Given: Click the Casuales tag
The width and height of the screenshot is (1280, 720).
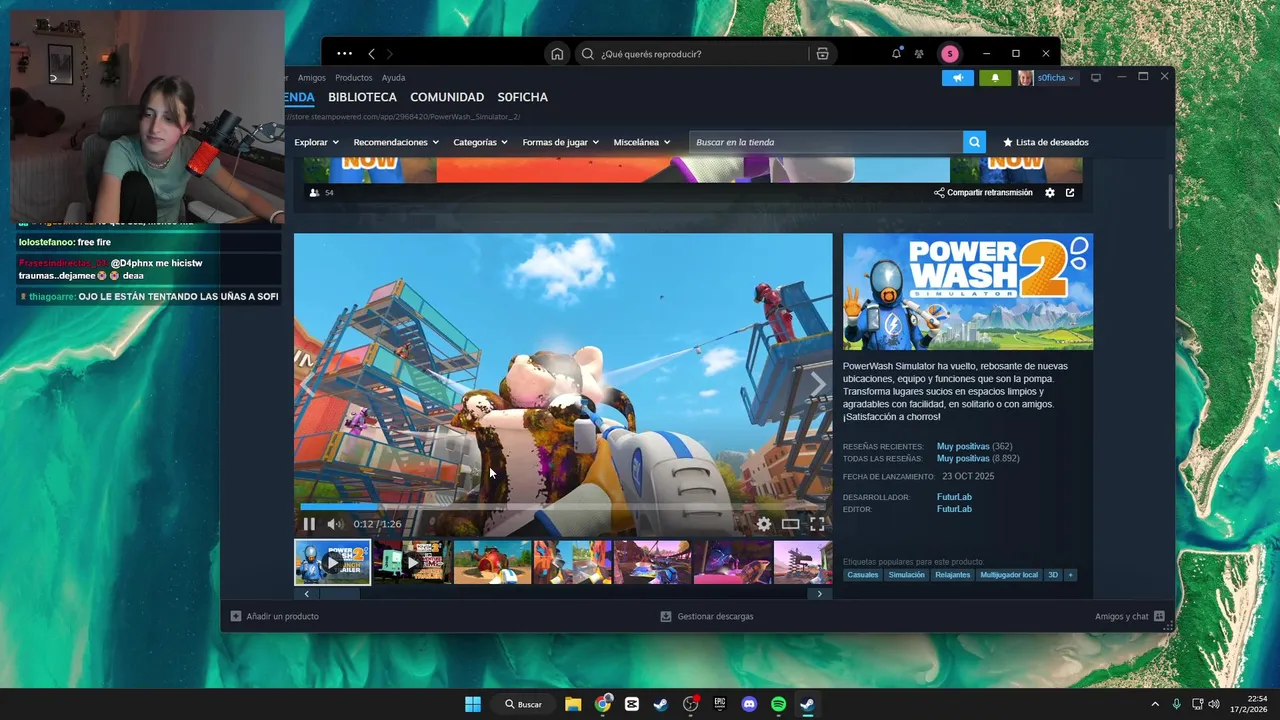Looking at the screenshot, I should pos(863,575).
